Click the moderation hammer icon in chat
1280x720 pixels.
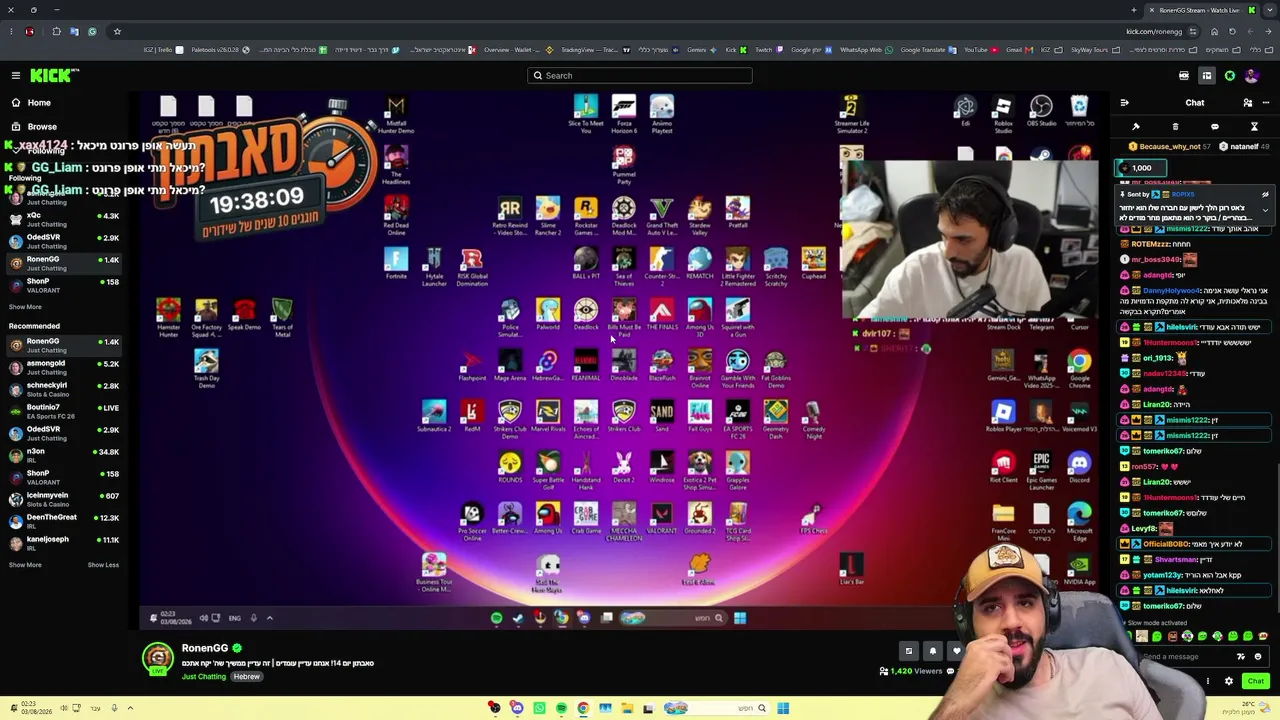1136,127
